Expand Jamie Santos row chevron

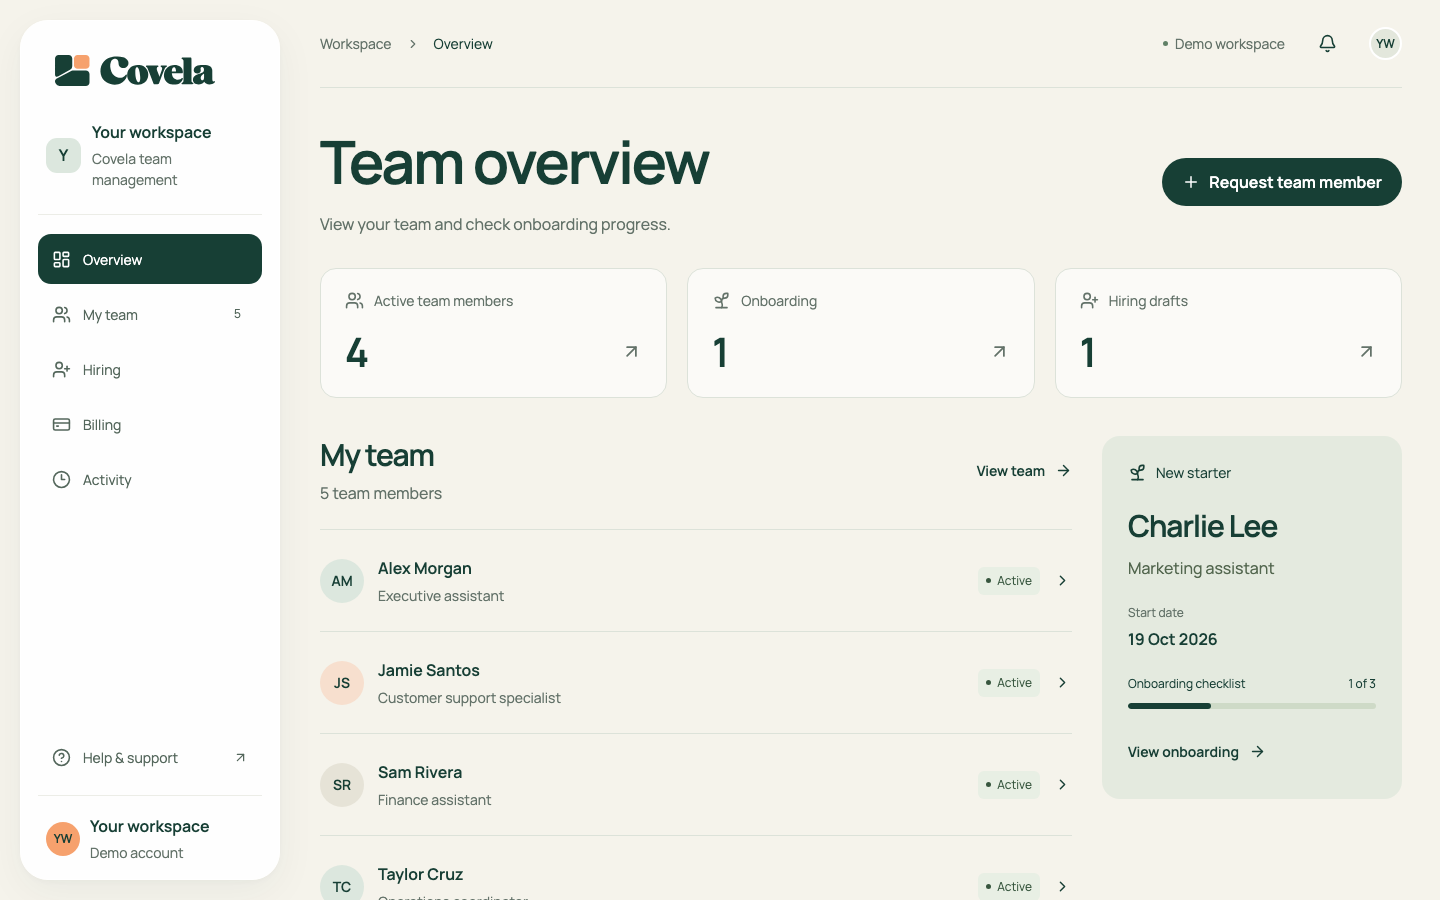tap(1062, 683)
